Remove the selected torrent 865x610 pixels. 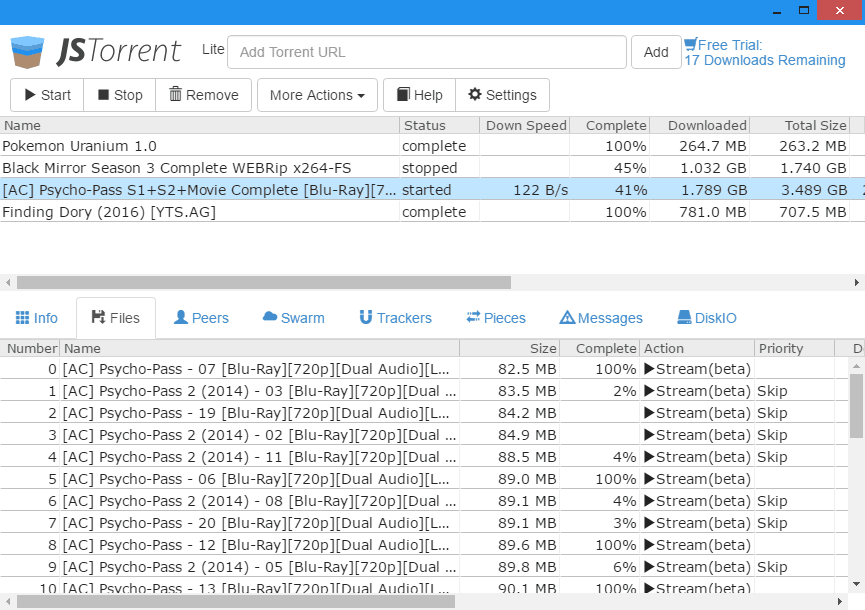tap(204, 95)
